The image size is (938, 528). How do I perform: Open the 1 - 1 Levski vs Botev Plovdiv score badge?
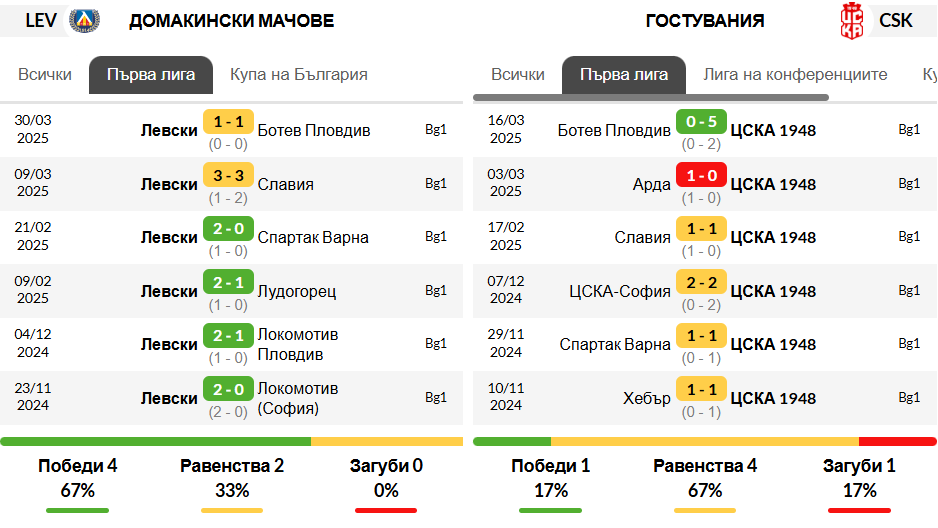[228, 122]
